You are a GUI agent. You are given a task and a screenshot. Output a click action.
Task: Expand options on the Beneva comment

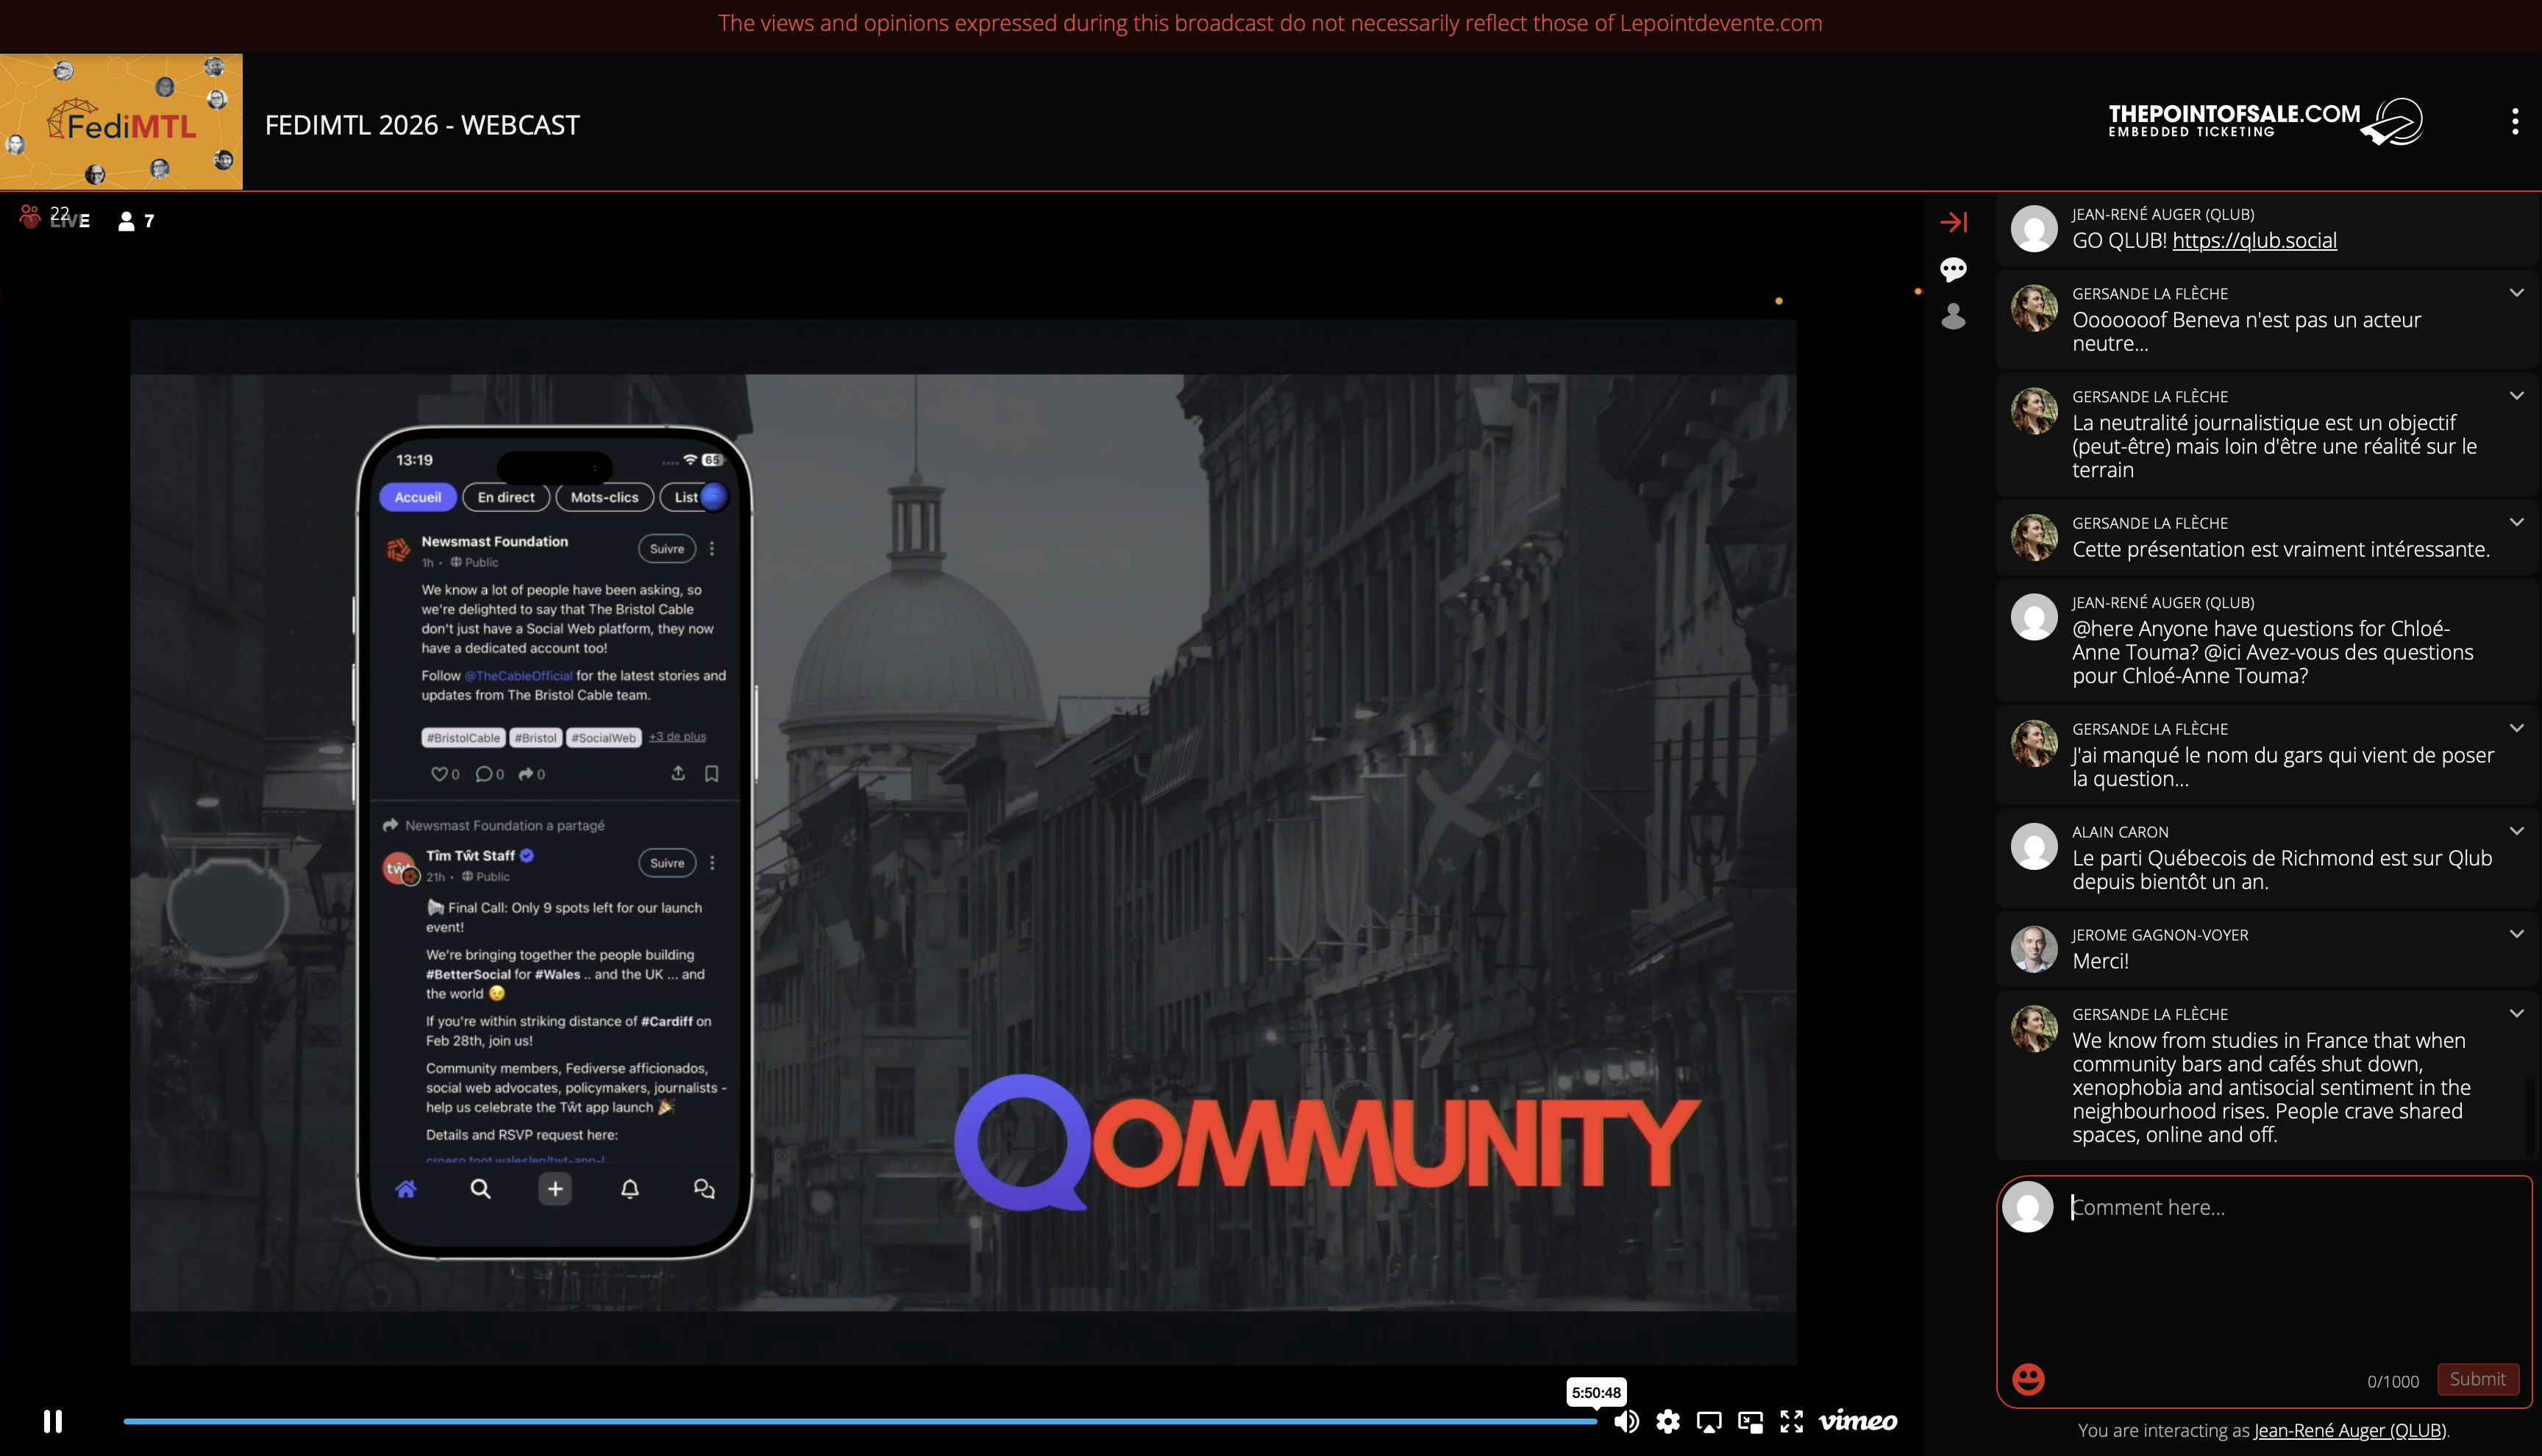(x=2516, y=293)
